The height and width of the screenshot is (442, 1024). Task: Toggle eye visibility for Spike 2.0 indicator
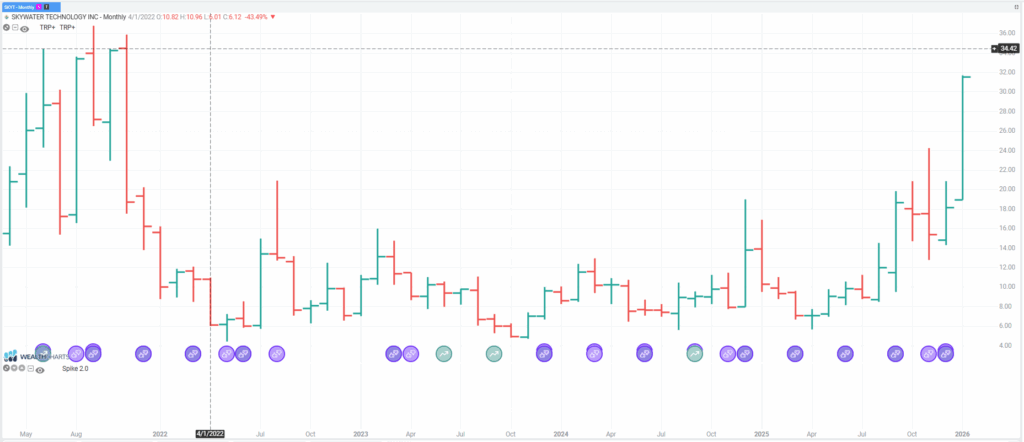(38, 369)
